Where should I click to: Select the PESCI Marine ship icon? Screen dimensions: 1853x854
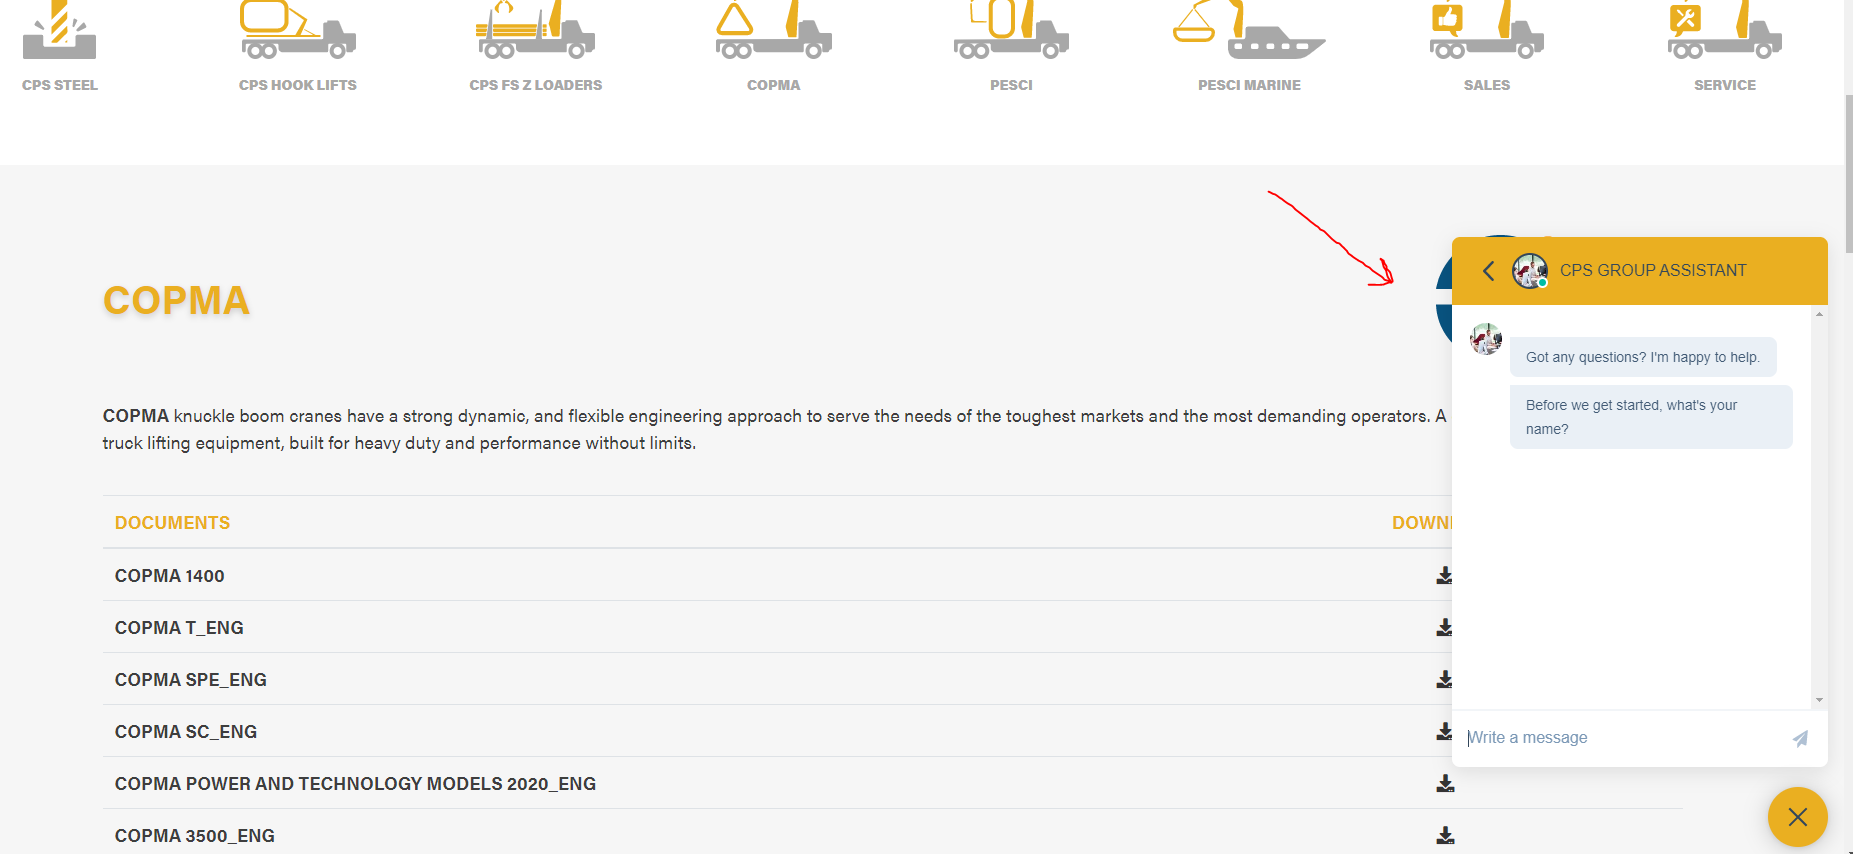1249,29
